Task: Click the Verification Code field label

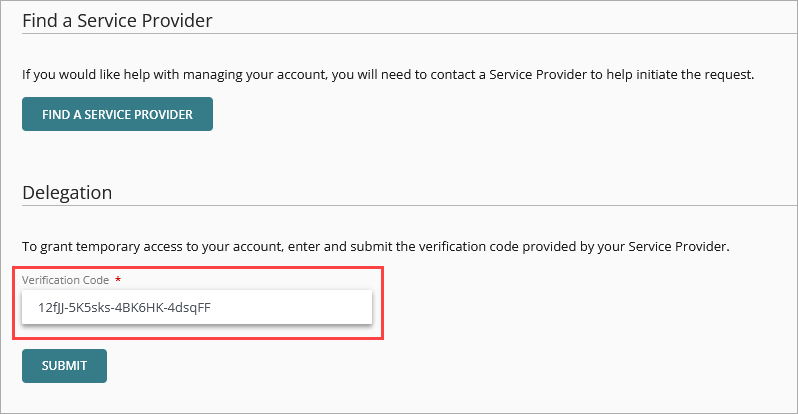Action: (65, 280)
